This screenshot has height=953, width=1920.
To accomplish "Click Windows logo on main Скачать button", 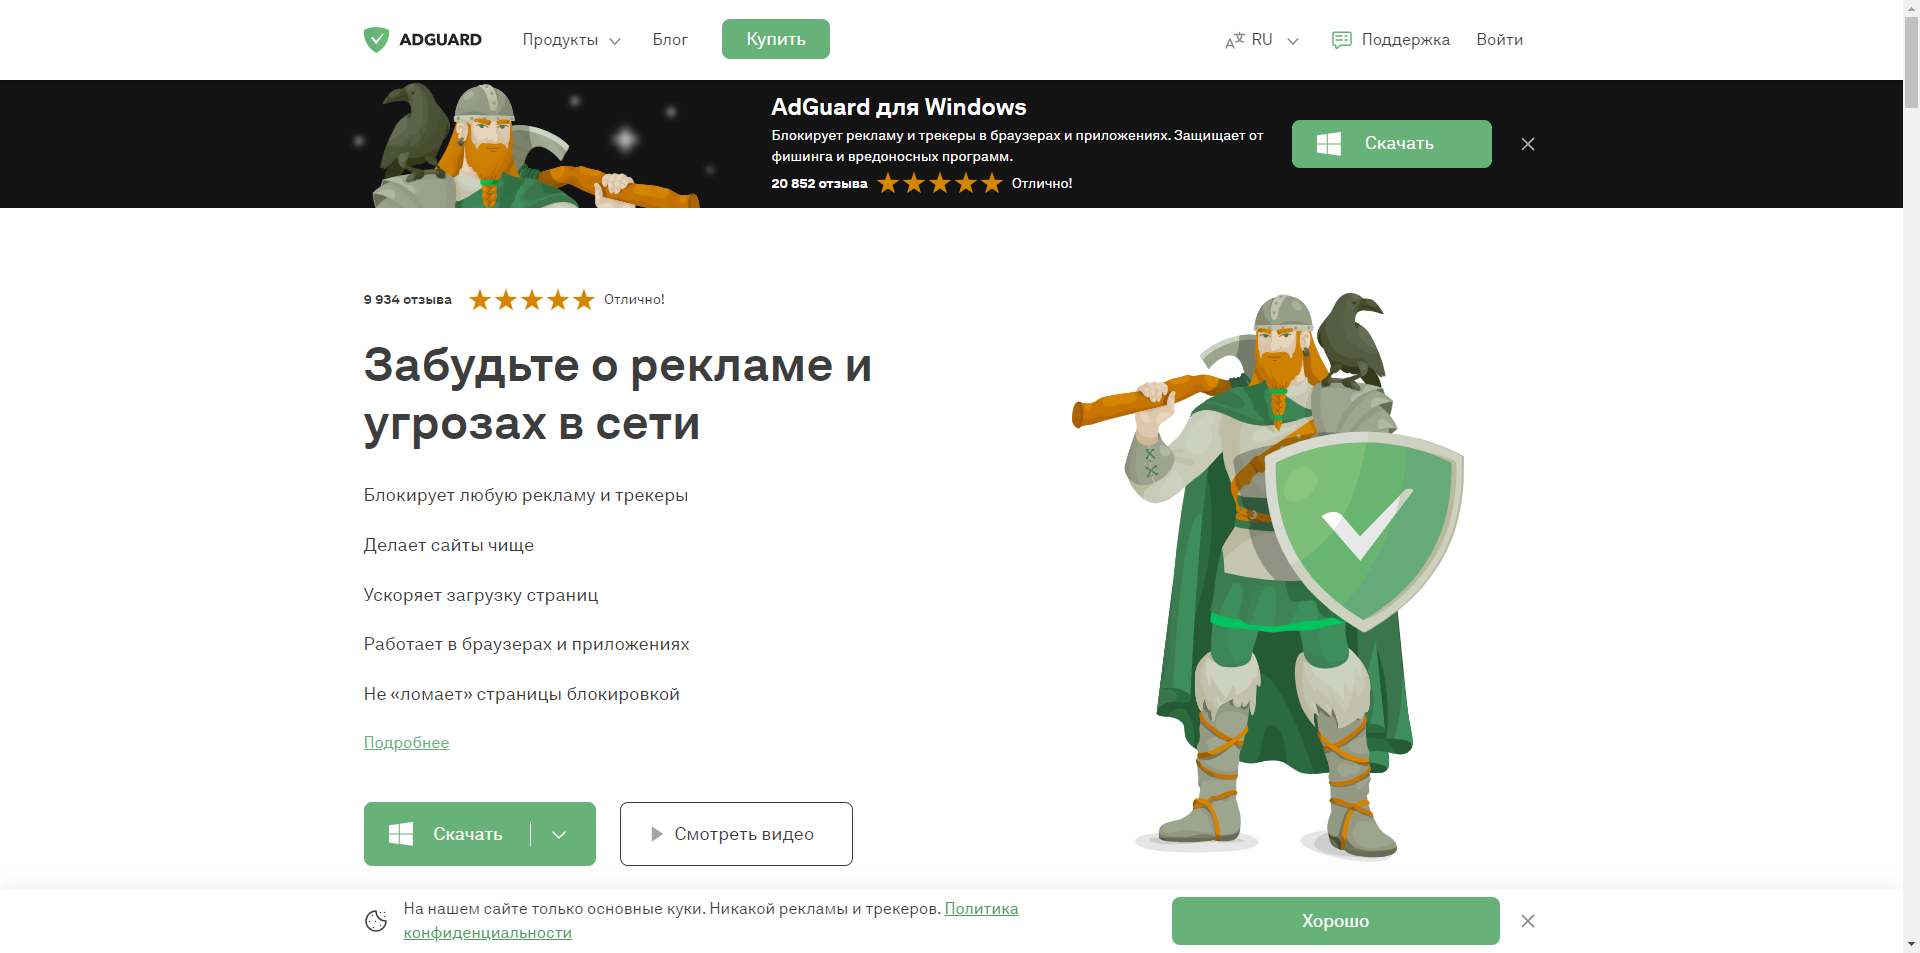I will 401,834.
